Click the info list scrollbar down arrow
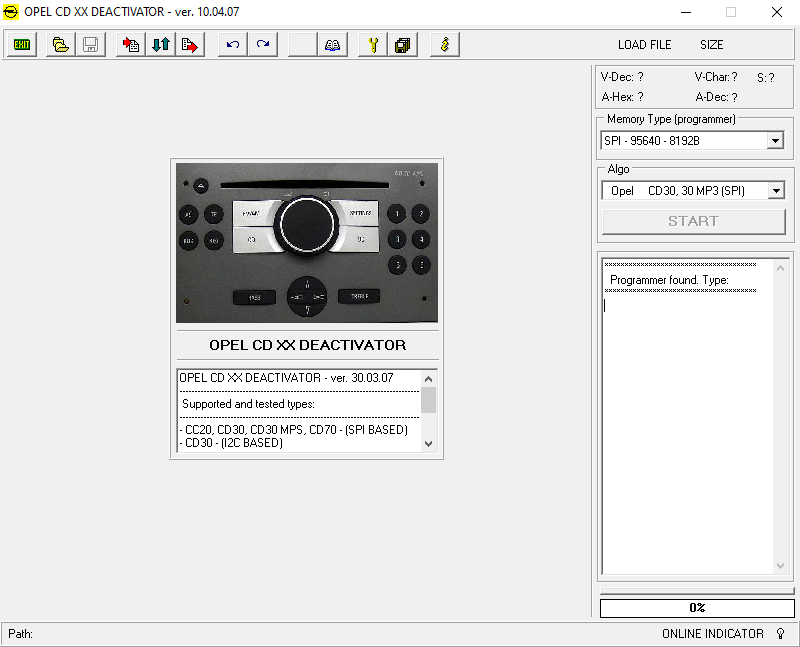This screenshot has height=647, width=800. click(429, 443)
